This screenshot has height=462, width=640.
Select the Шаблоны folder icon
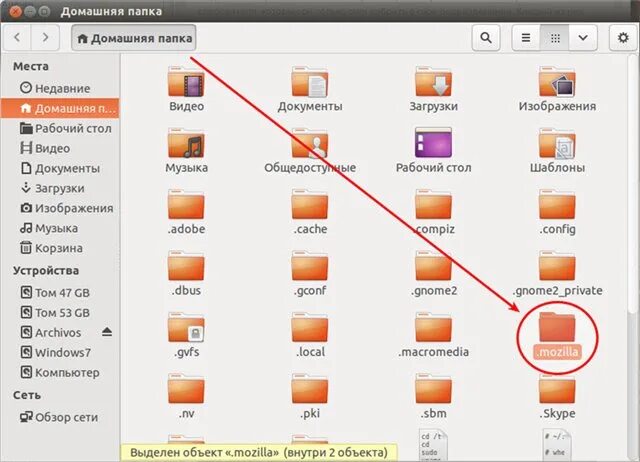tap(557, 144)
